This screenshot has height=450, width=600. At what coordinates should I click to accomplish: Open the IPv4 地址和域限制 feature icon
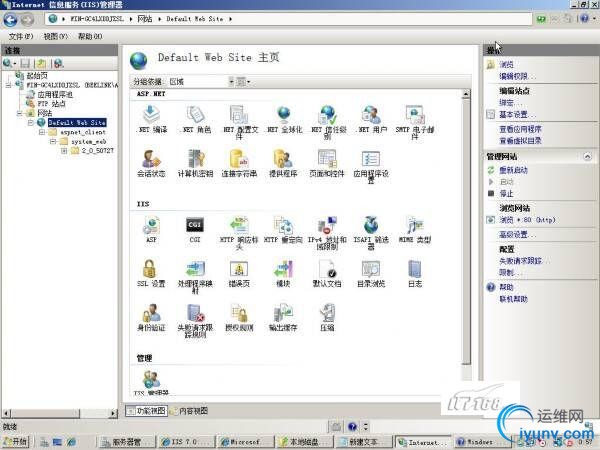(327, 232)
